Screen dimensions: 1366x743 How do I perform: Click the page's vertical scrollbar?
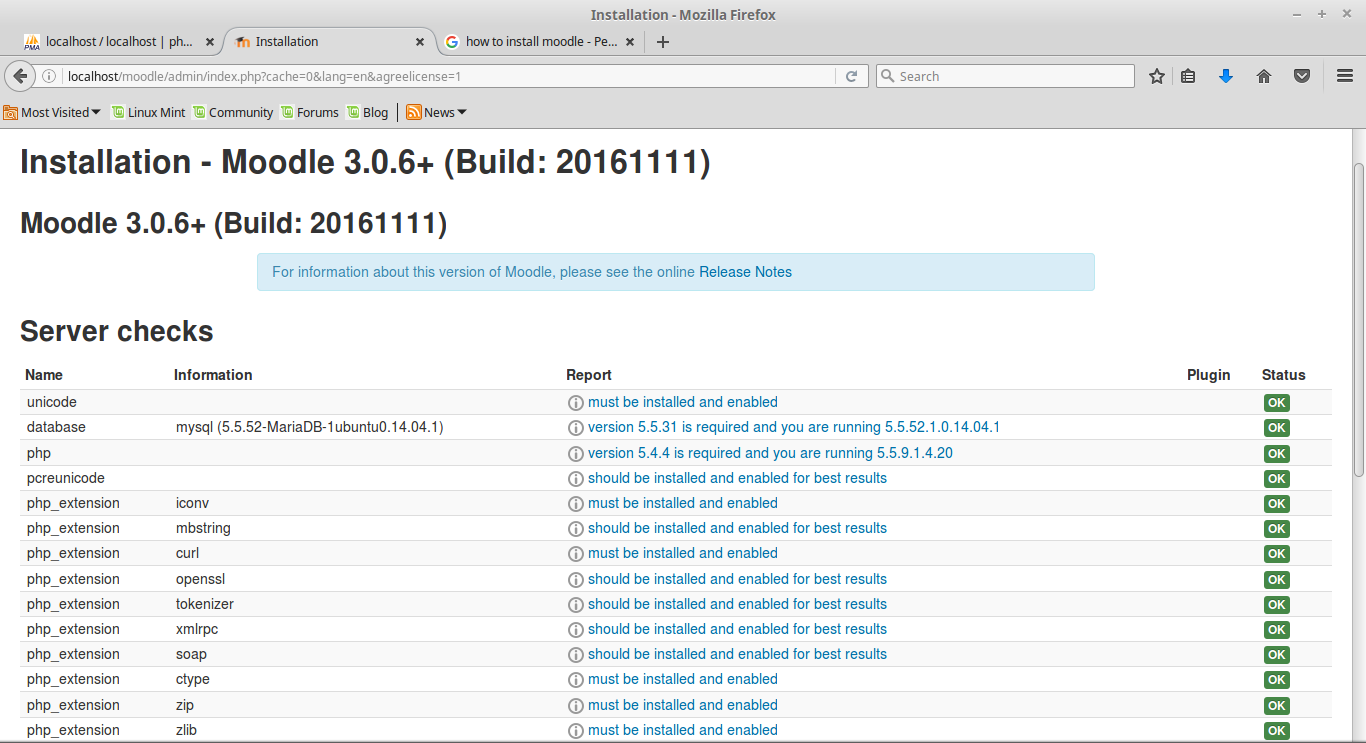(x=1358, y=320)
